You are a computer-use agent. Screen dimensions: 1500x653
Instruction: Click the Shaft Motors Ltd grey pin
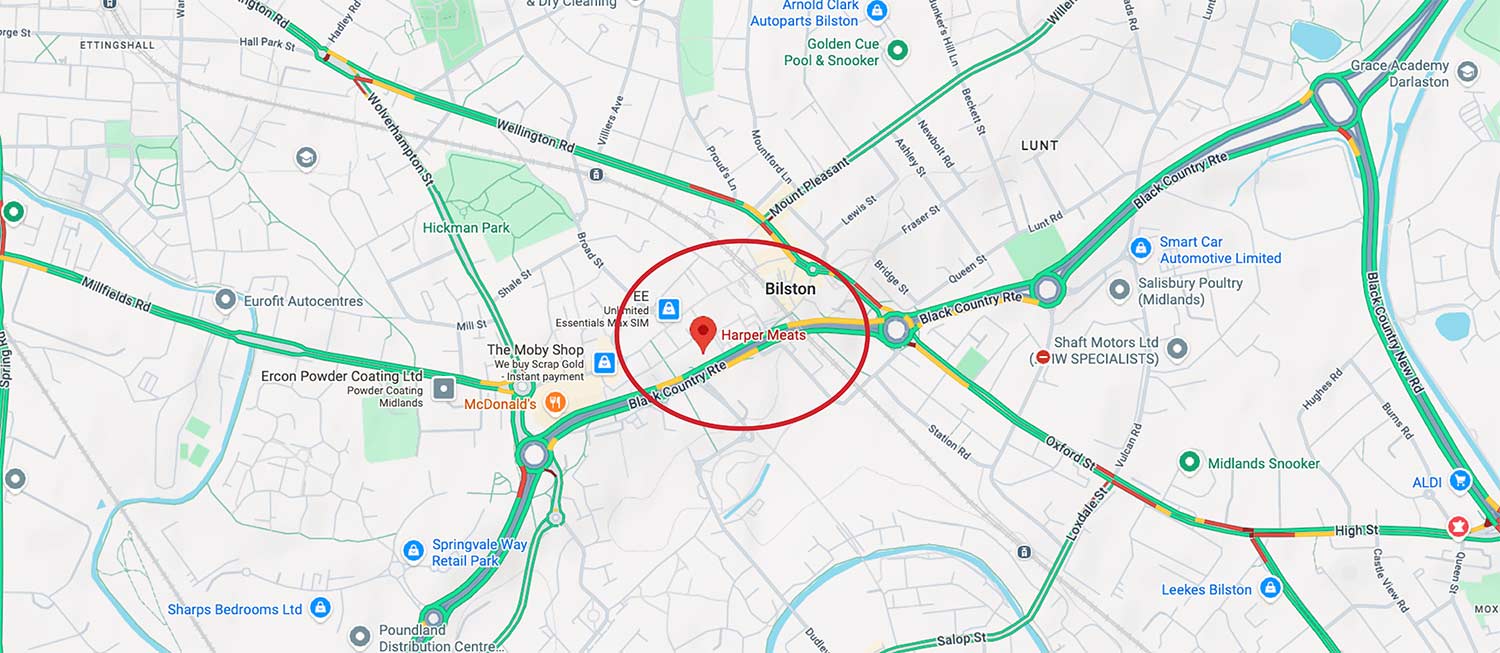point(1177,348)
